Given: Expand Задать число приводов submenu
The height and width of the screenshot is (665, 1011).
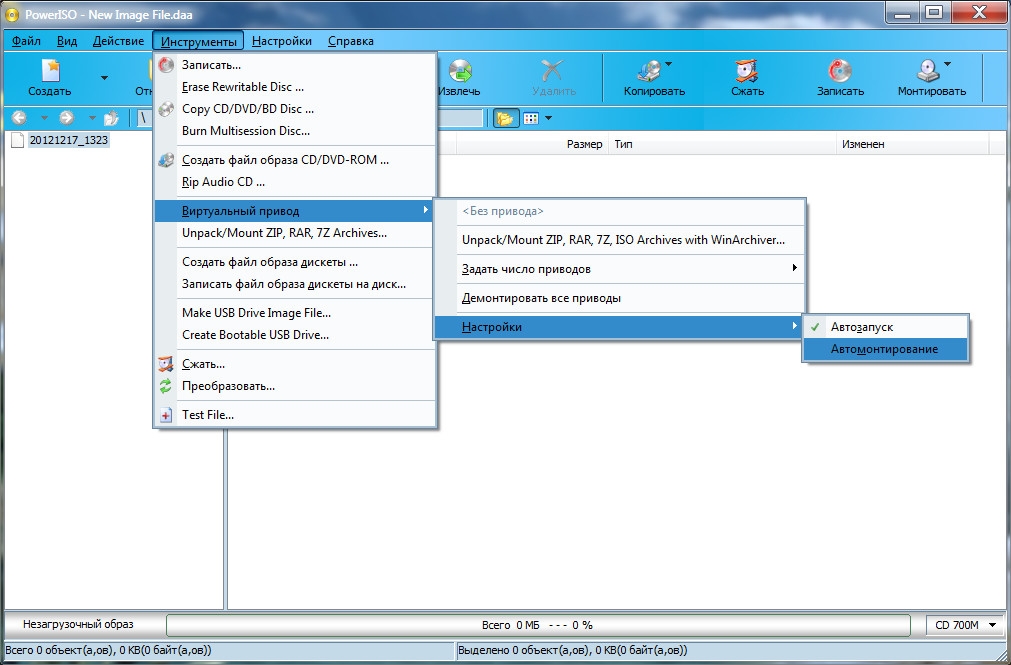Looking at the screenshot, I should 620,269.
